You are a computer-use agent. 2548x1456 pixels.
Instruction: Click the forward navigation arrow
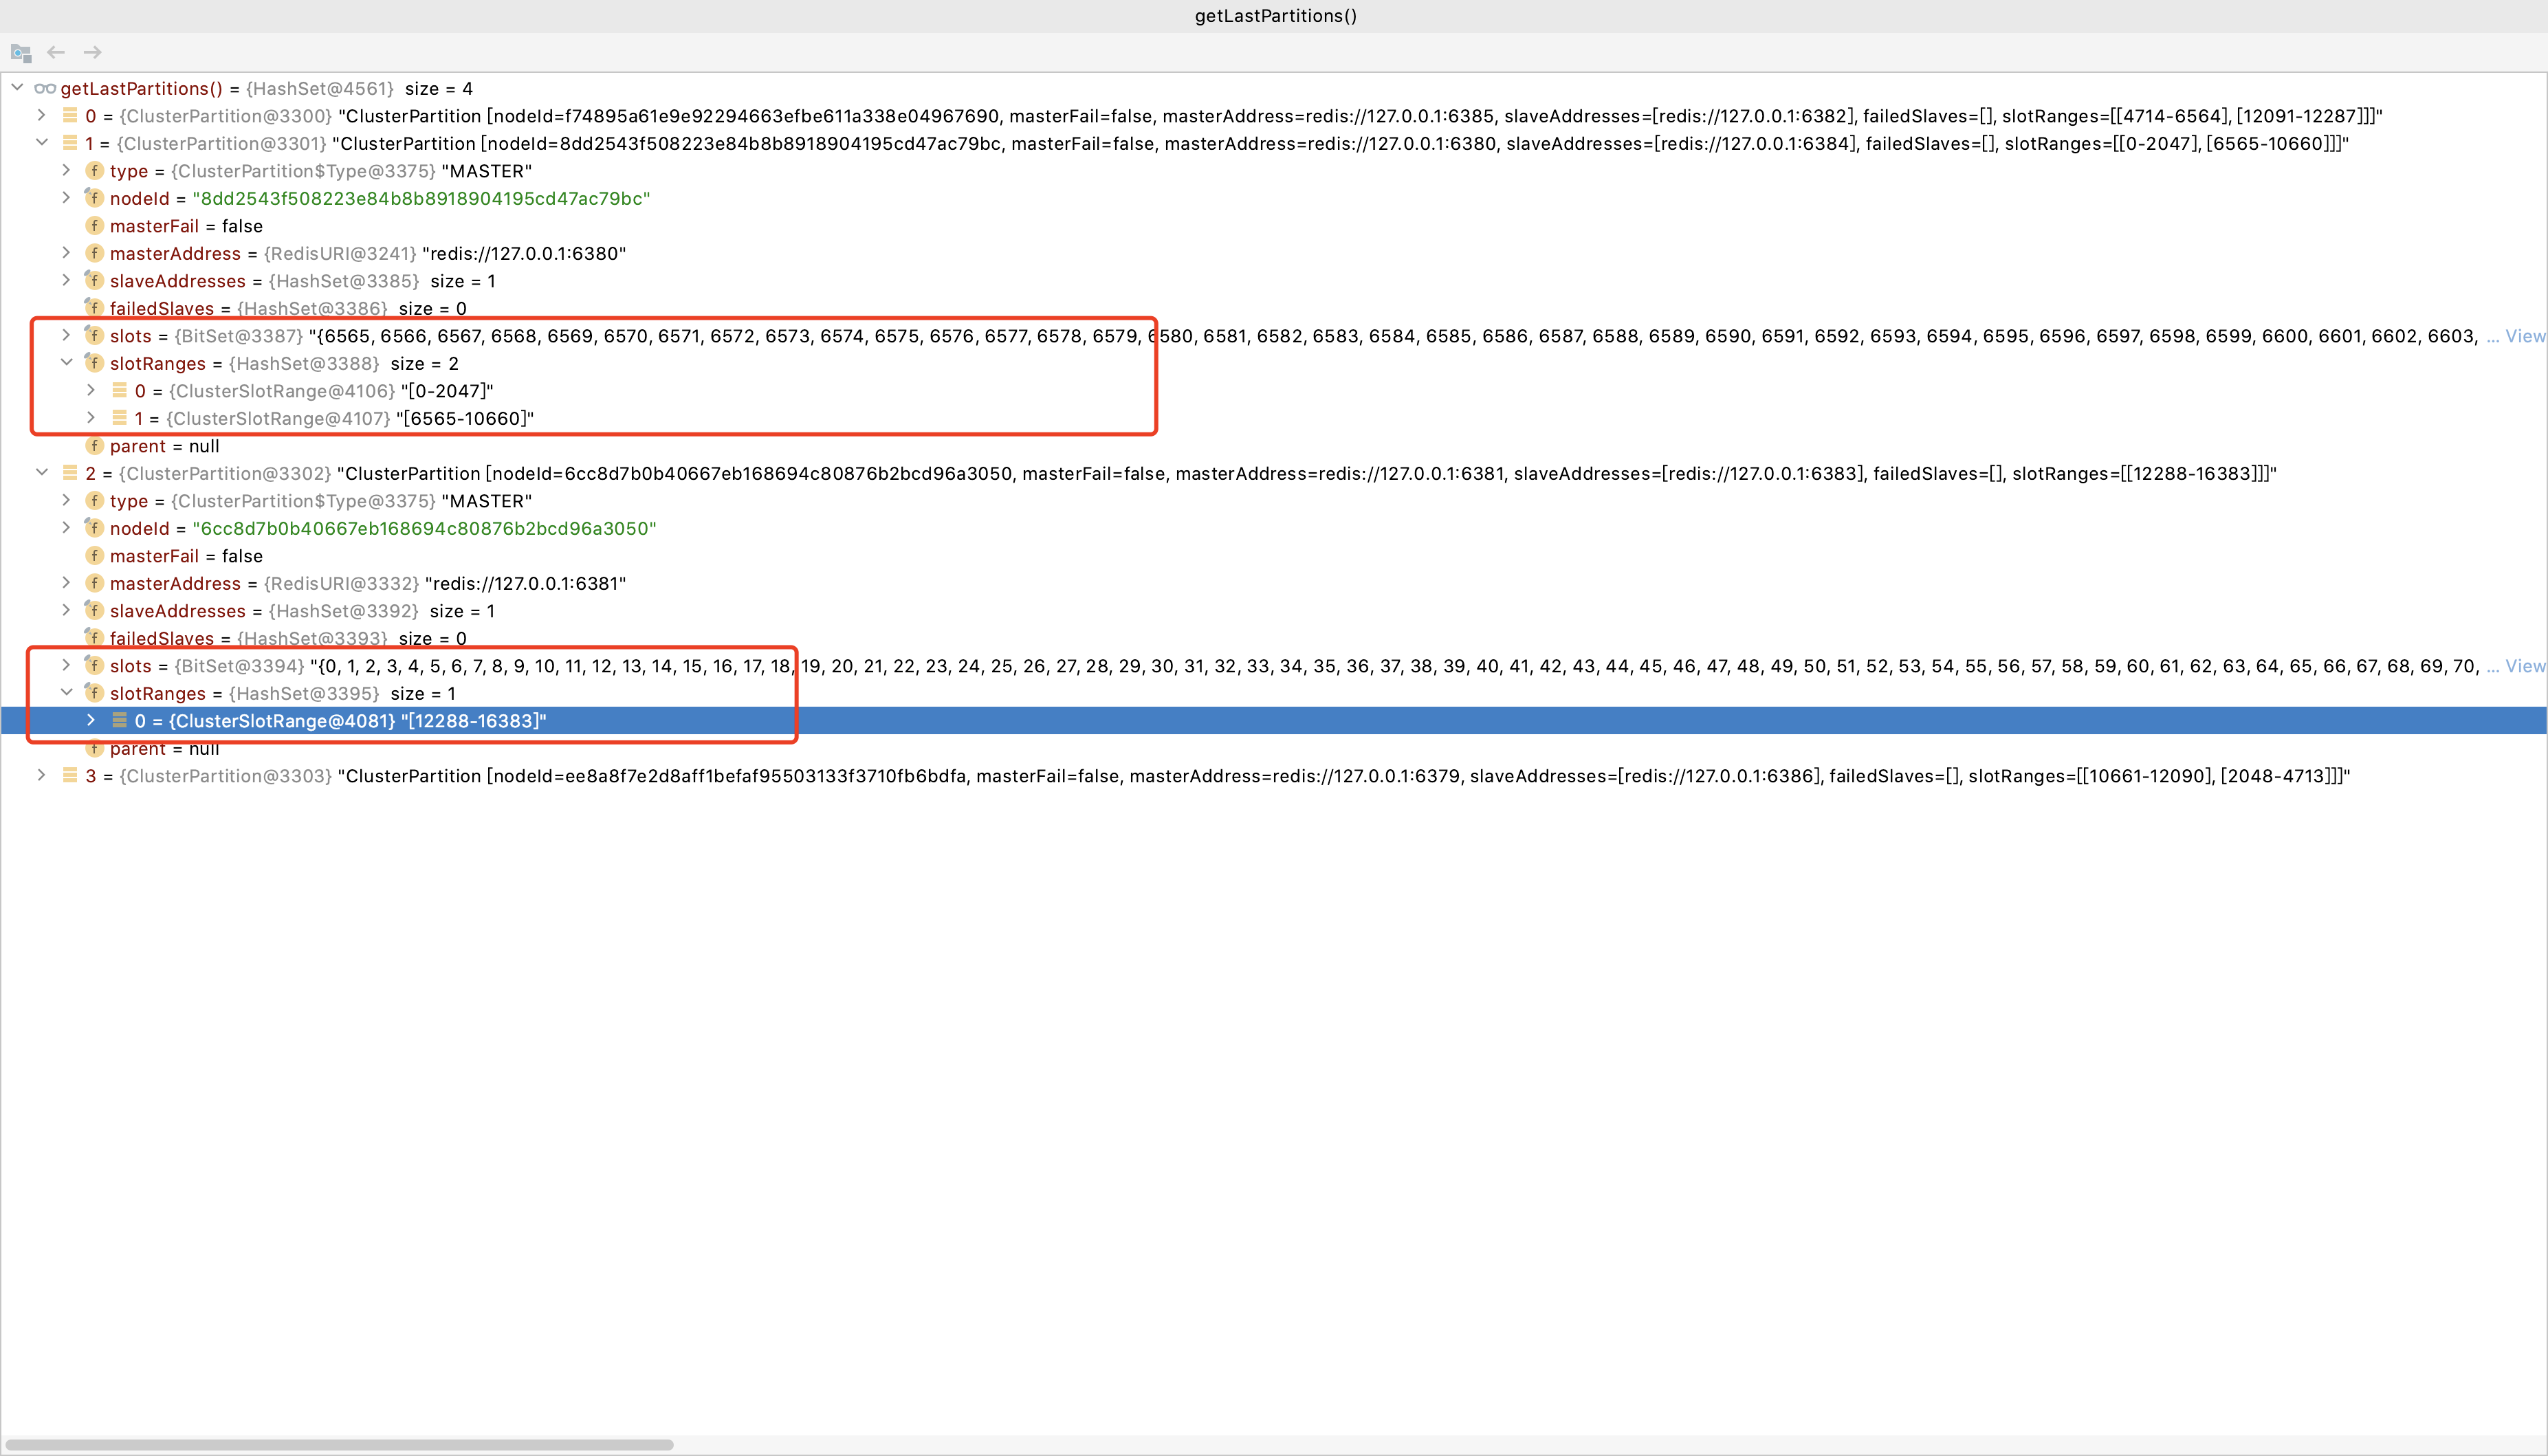(92, 52)
